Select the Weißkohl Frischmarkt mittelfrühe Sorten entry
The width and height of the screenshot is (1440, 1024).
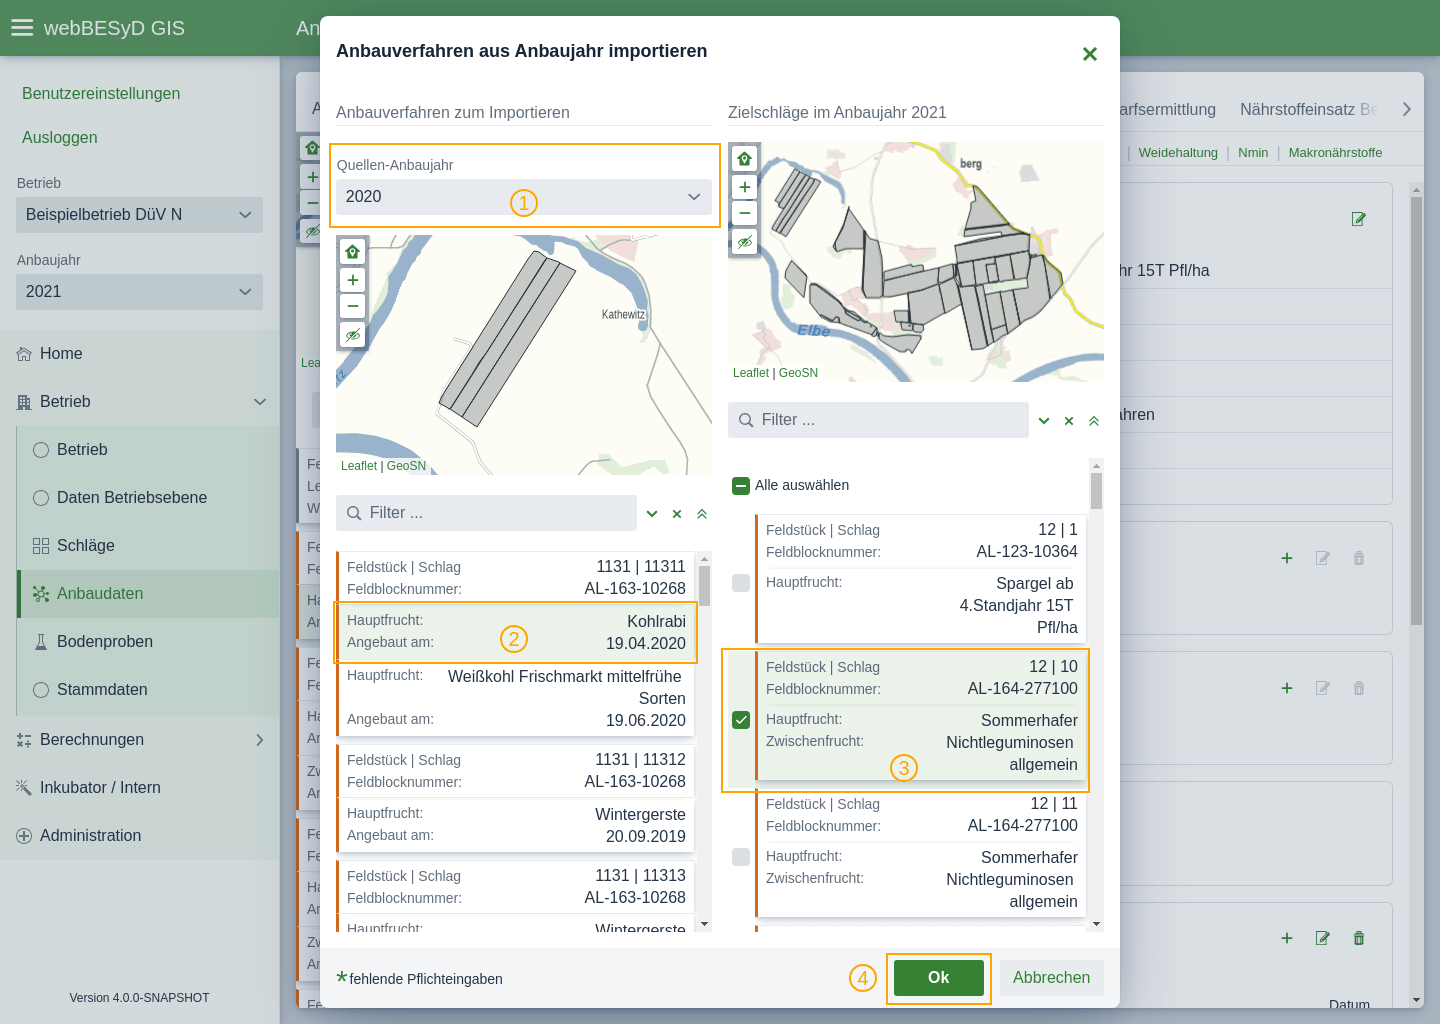(516, 698)
